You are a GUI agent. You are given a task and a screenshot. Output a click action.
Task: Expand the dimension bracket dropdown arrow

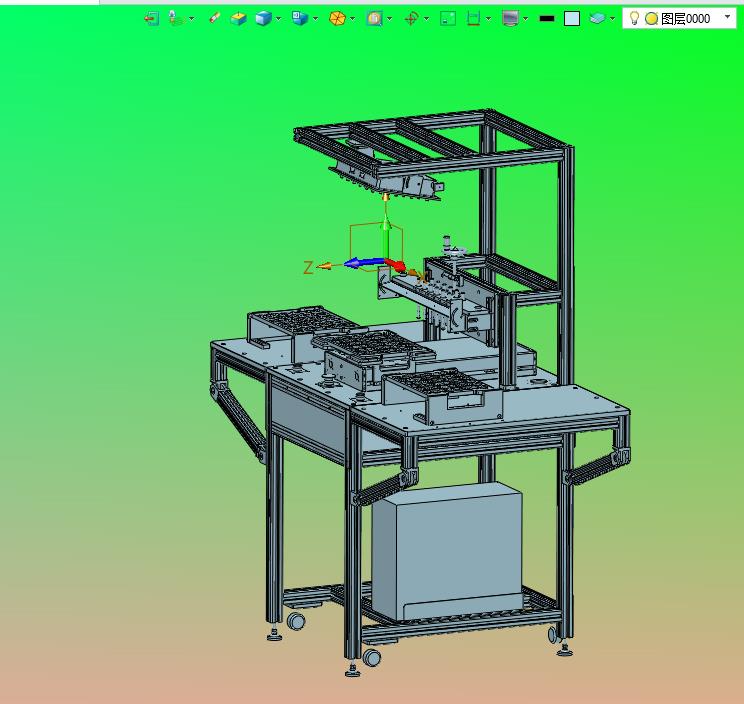(489, 19)
